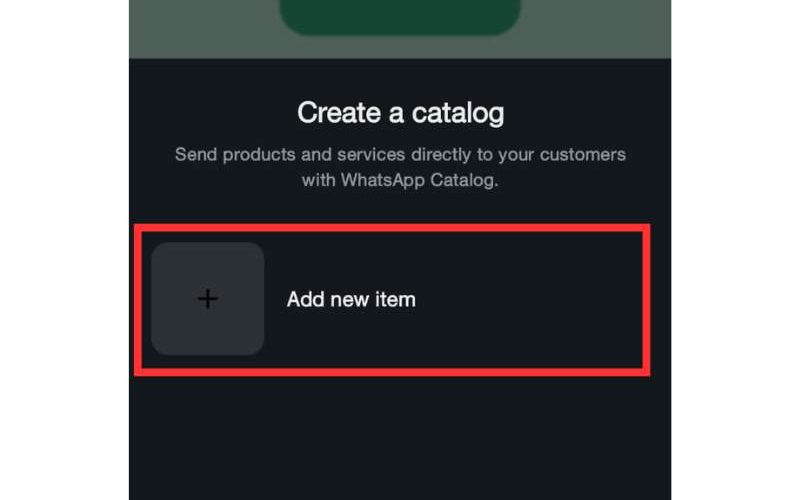Click the word "Create" in the heading
This screenshot has width=800, height=500.
[x=339, y=112]
